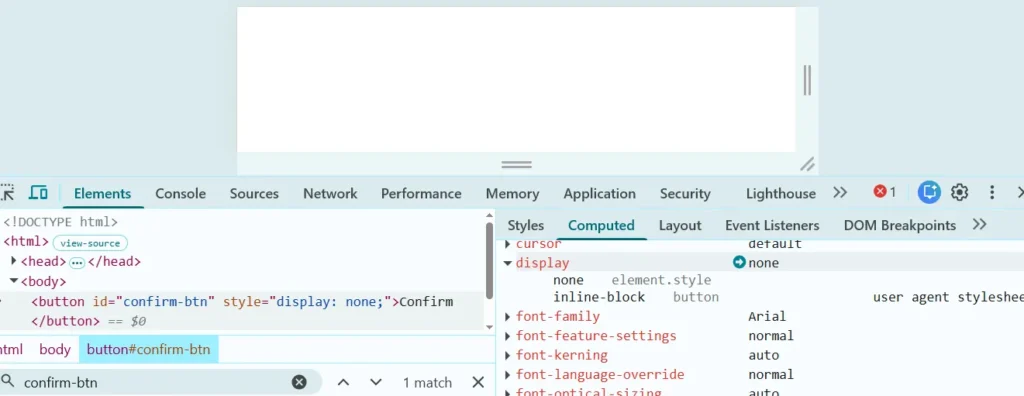Open the three-dot customize DevTools menu

pos(991,192)
